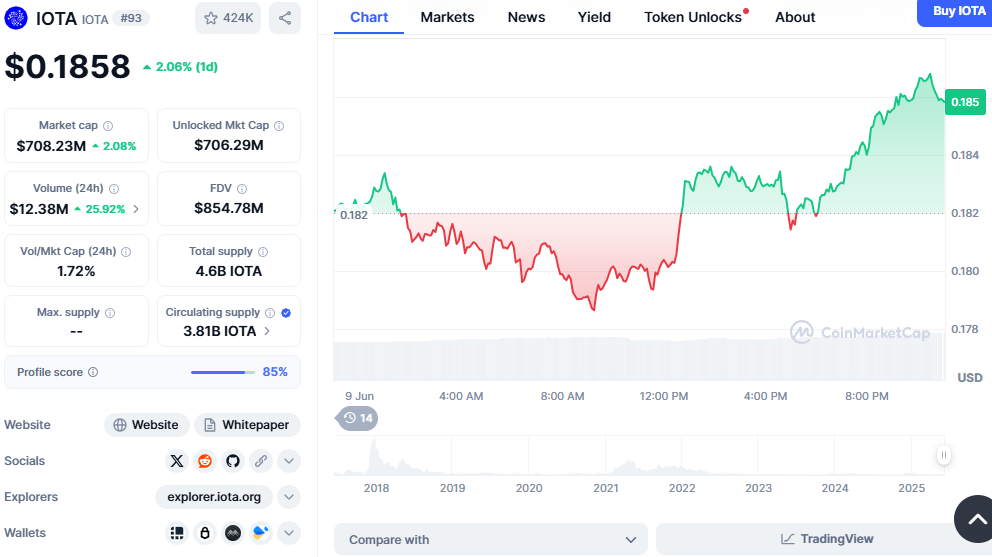Open the Token Unlocks tab

[693, 17]
